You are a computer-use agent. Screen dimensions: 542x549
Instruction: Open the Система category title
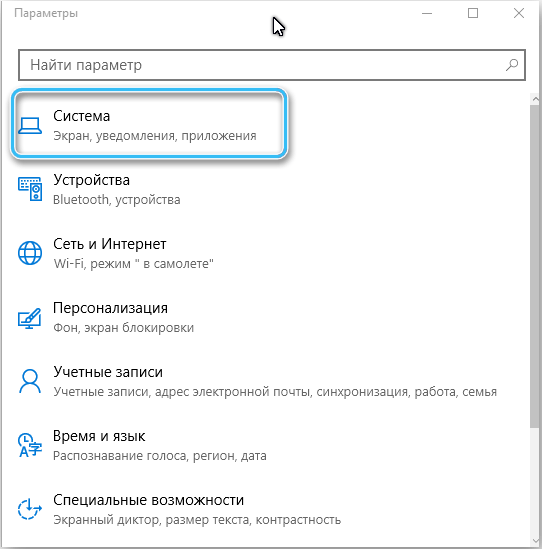pos(82,116)
